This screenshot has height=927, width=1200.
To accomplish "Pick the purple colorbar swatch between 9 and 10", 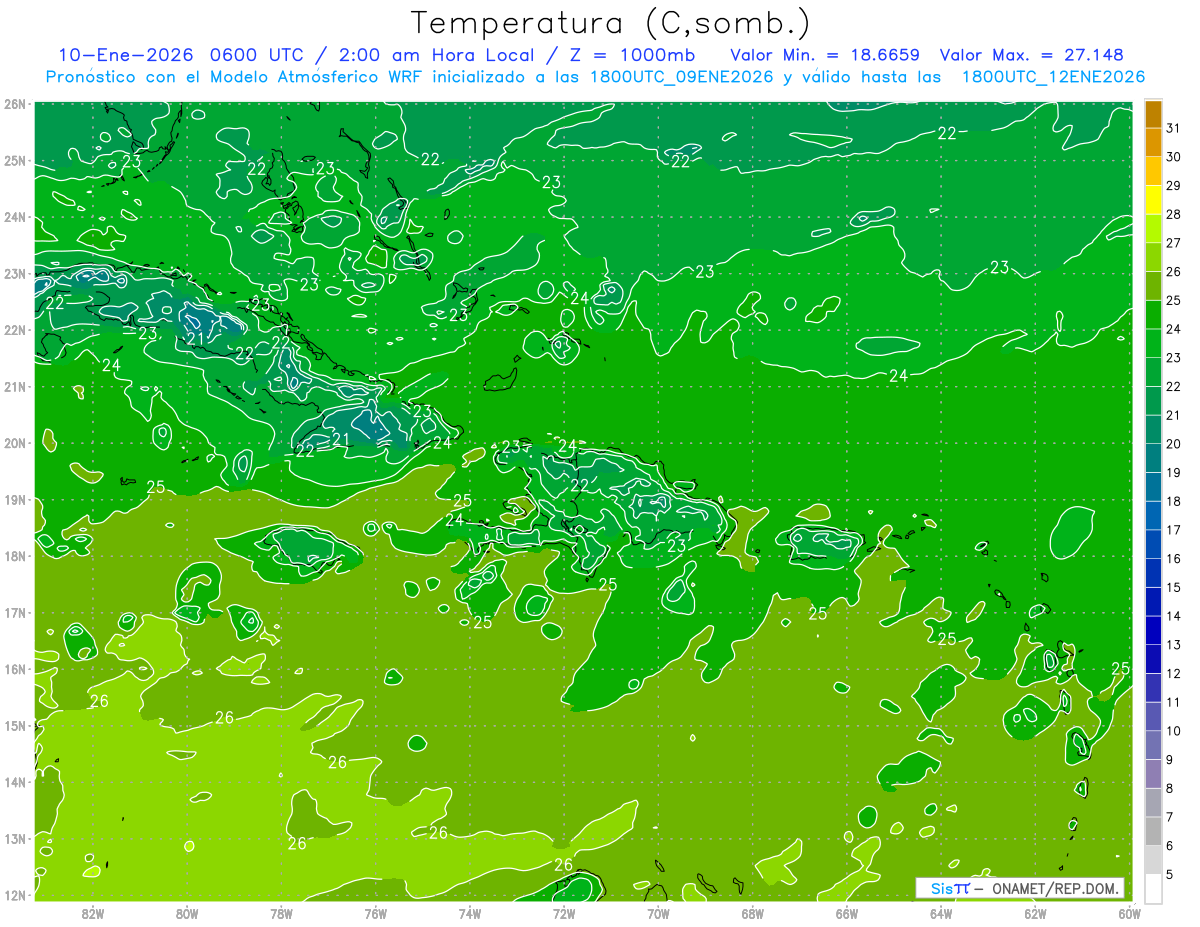I will (x=1153, y=745).
